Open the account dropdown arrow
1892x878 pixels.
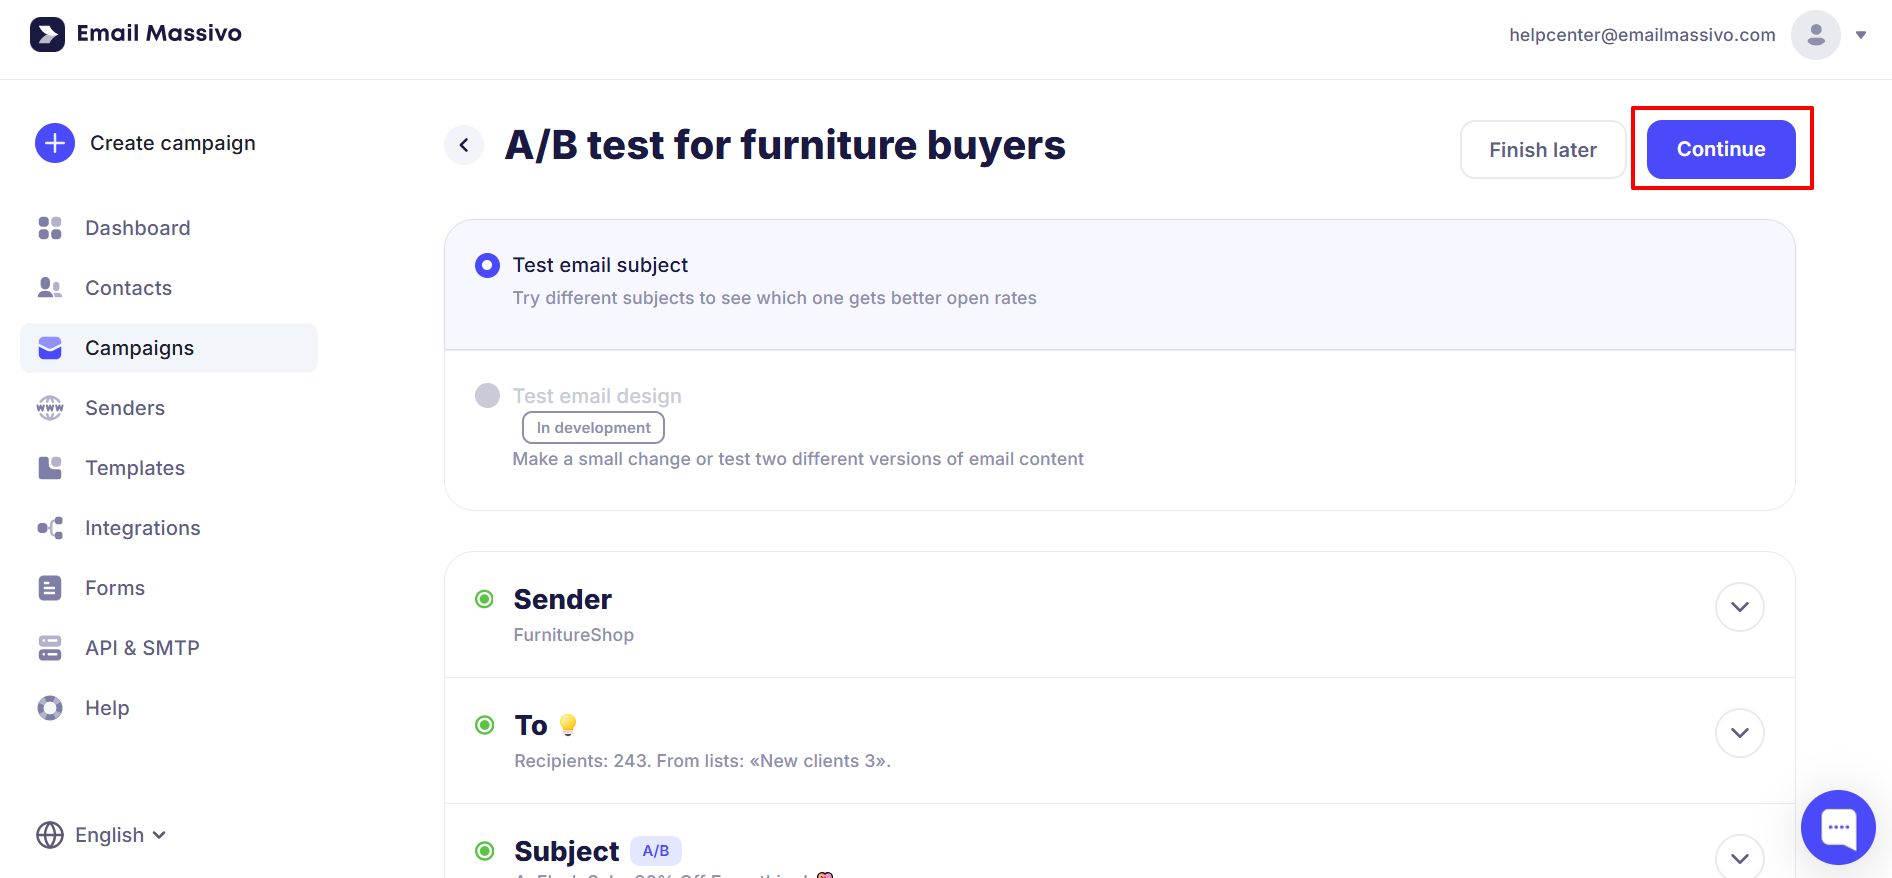click(x=1861, y=35)
